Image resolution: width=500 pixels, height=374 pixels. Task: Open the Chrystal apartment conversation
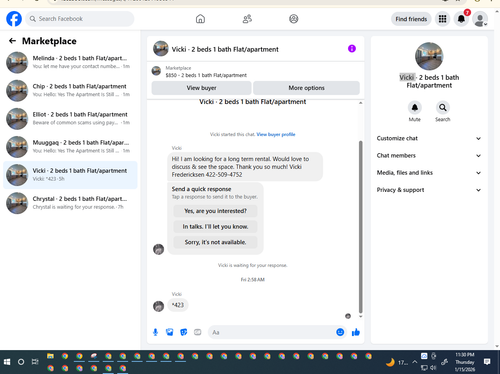click(x=70, y=203)
